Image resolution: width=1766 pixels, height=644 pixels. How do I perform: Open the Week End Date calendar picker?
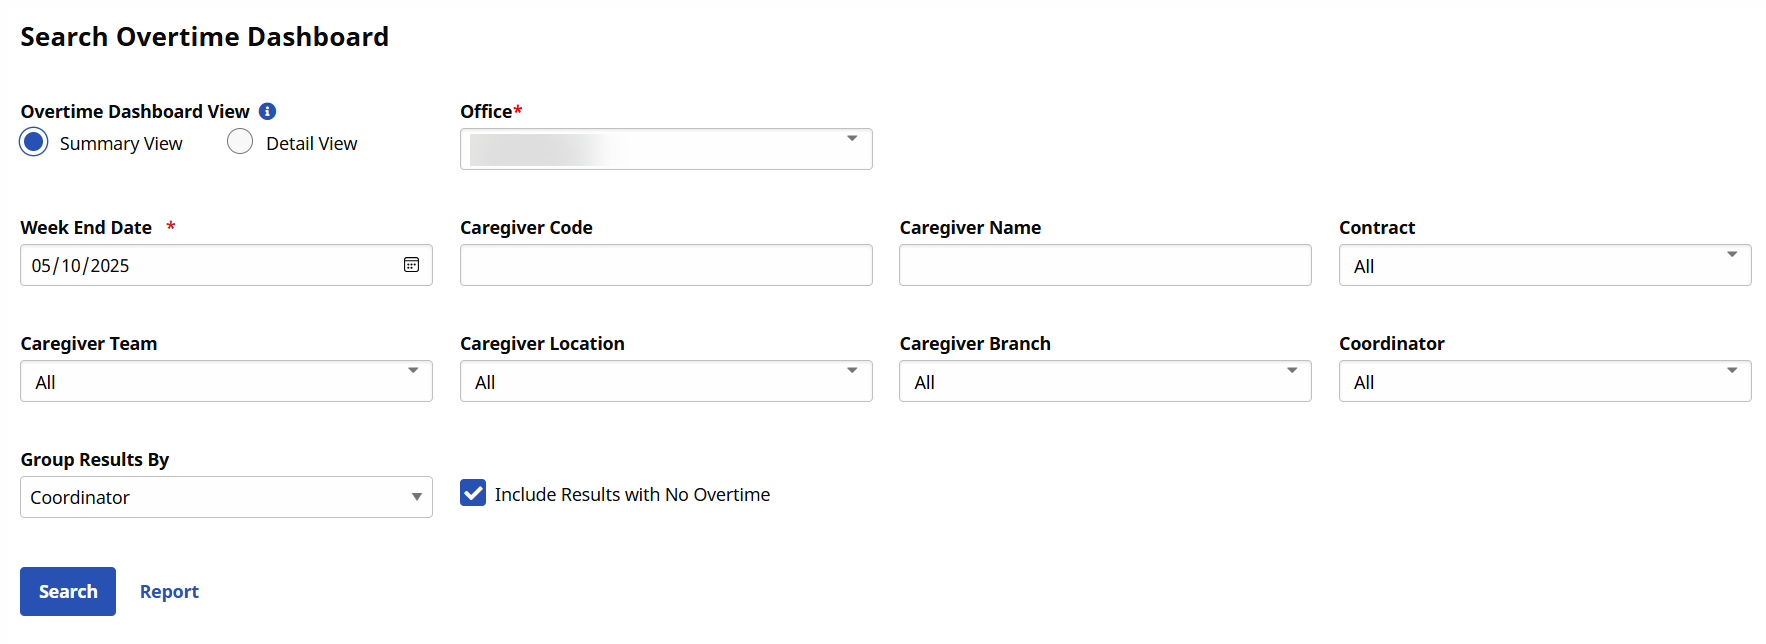point(411,265)
